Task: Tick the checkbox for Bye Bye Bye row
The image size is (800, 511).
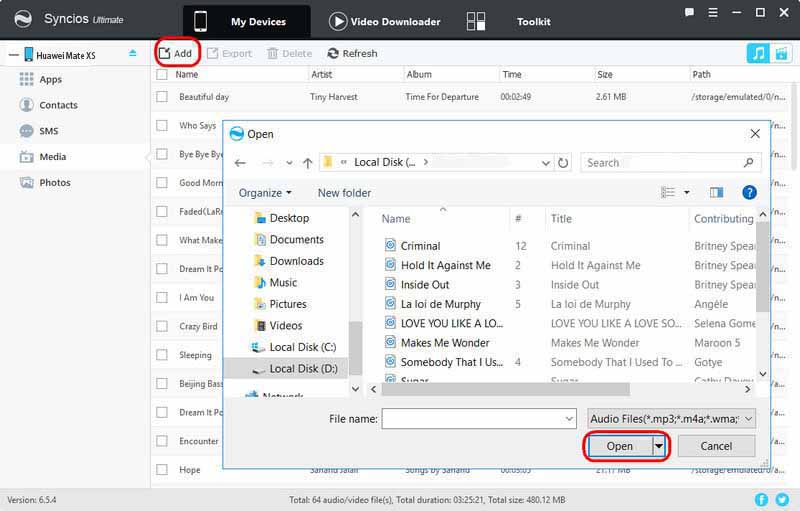Action: click(x=162, y=154)
